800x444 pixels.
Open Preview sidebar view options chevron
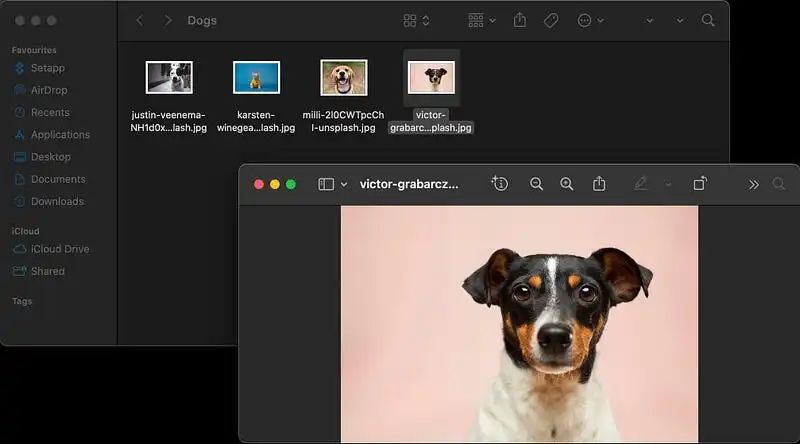pos(344,185)
